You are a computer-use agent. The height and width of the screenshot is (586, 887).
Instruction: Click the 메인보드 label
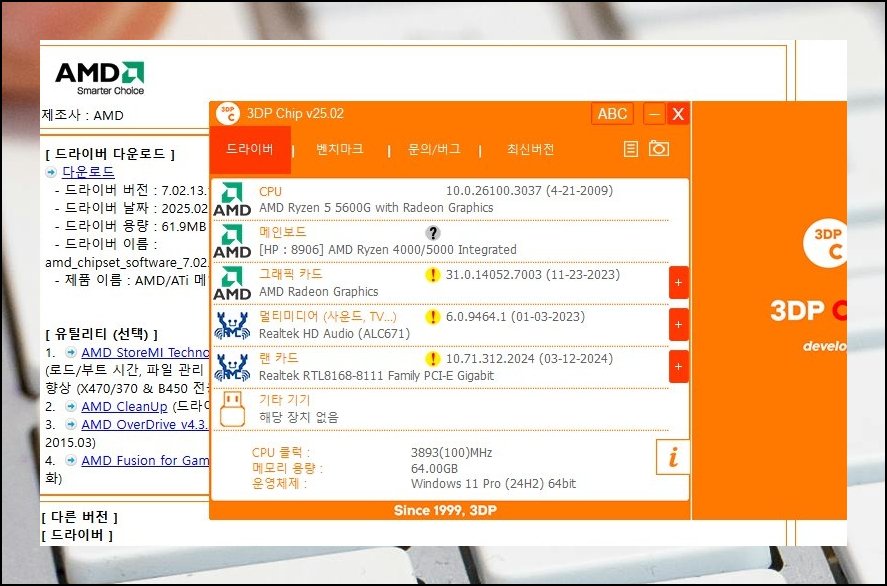[x=282, y=232]
